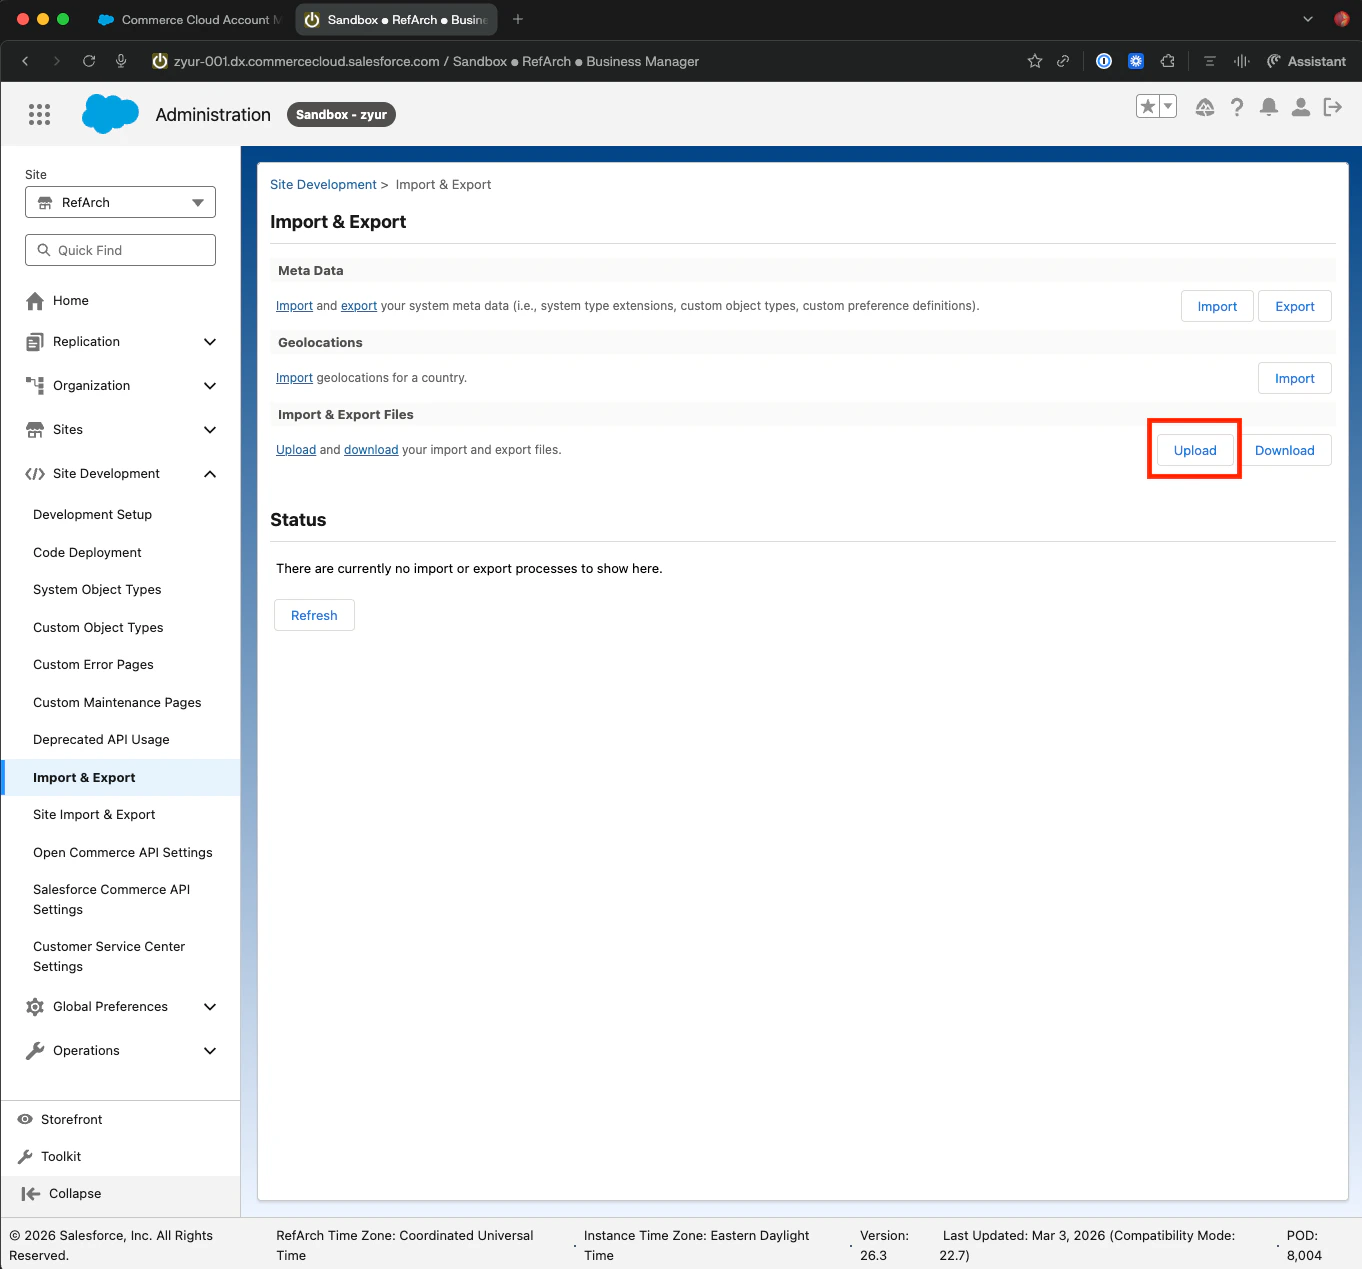The image size is (1362, 1269).
Task: Open the help question mark icon
Action: 1237,107
